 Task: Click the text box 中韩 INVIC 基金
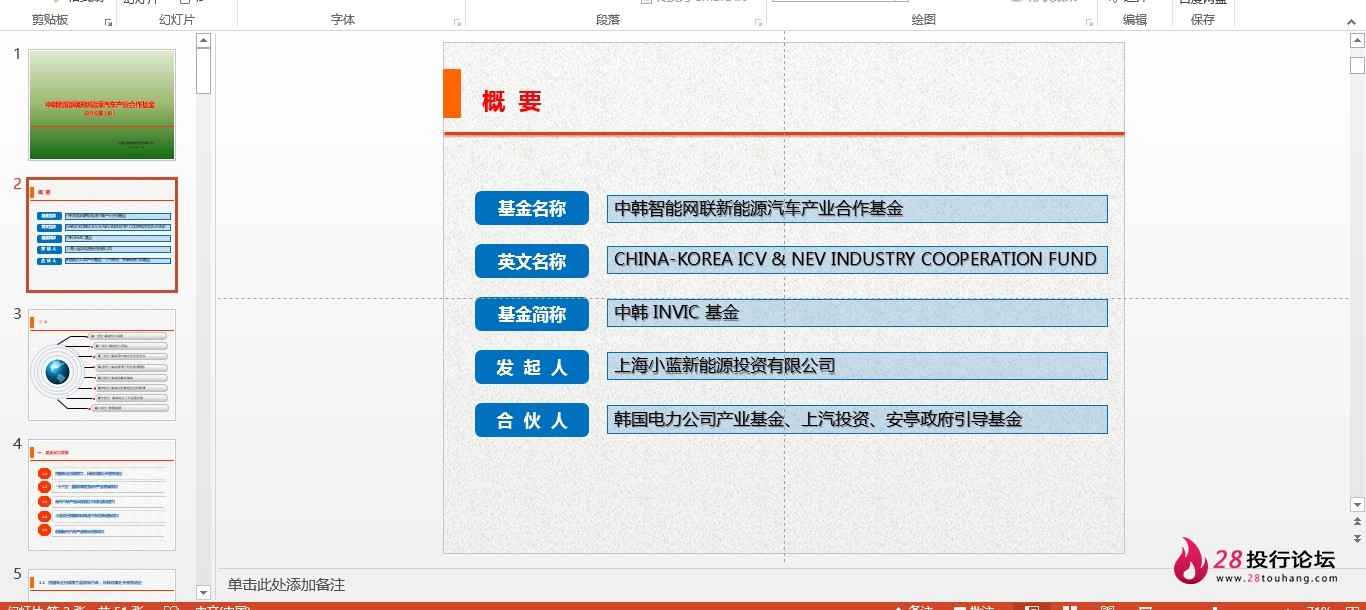(857, 313)
